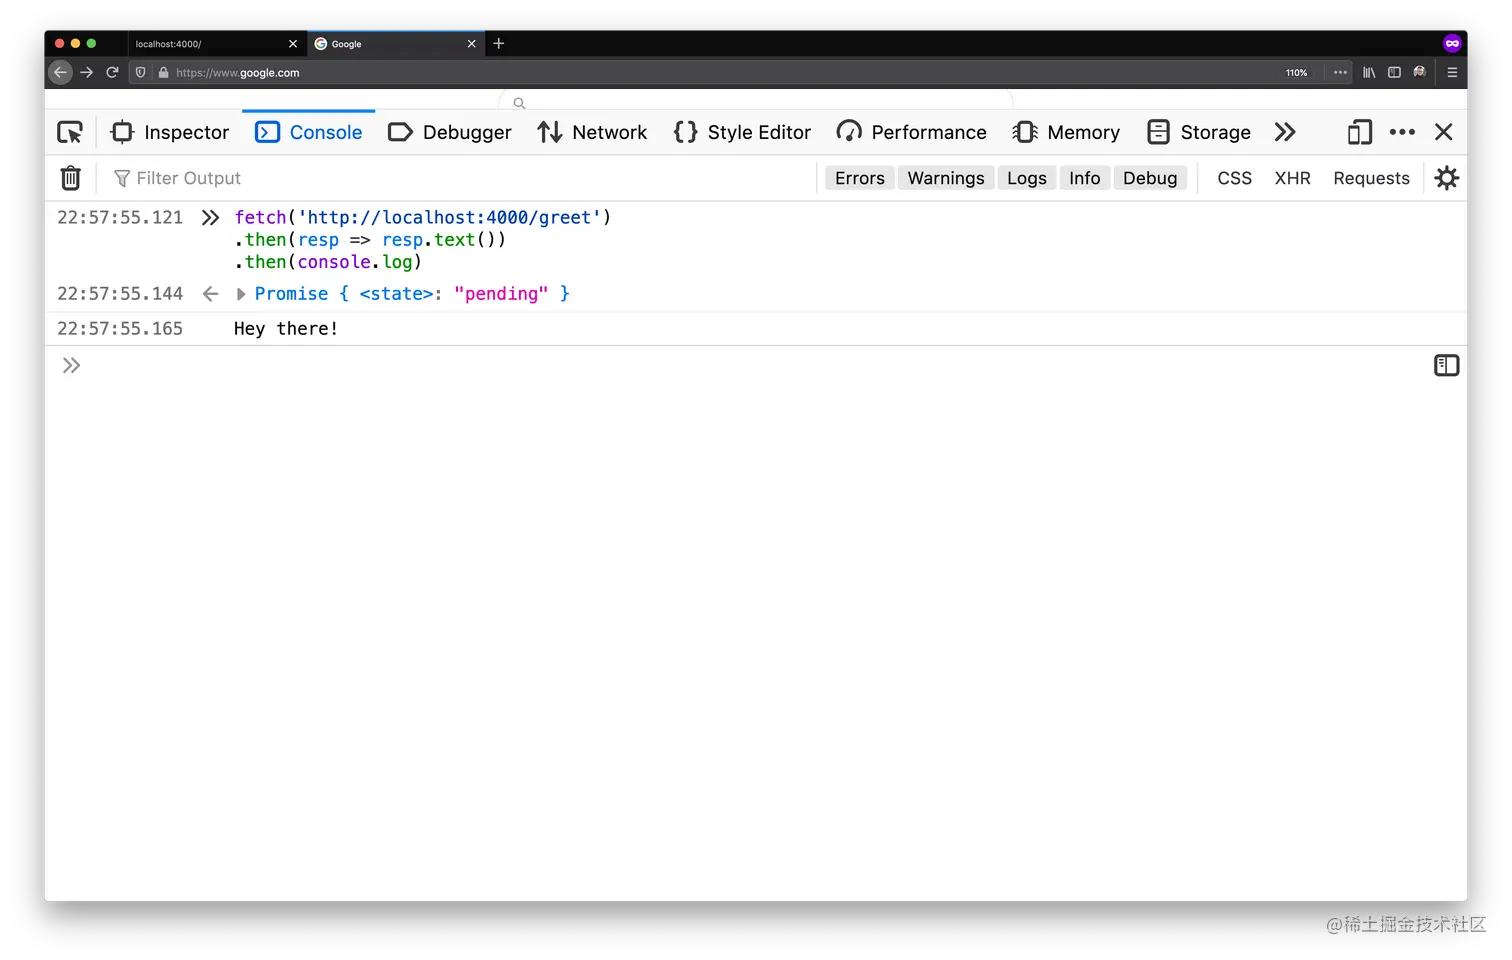Focus the Filter Output field
The height and width of the screenshot is (960, 1512).
tap(460, 178)
